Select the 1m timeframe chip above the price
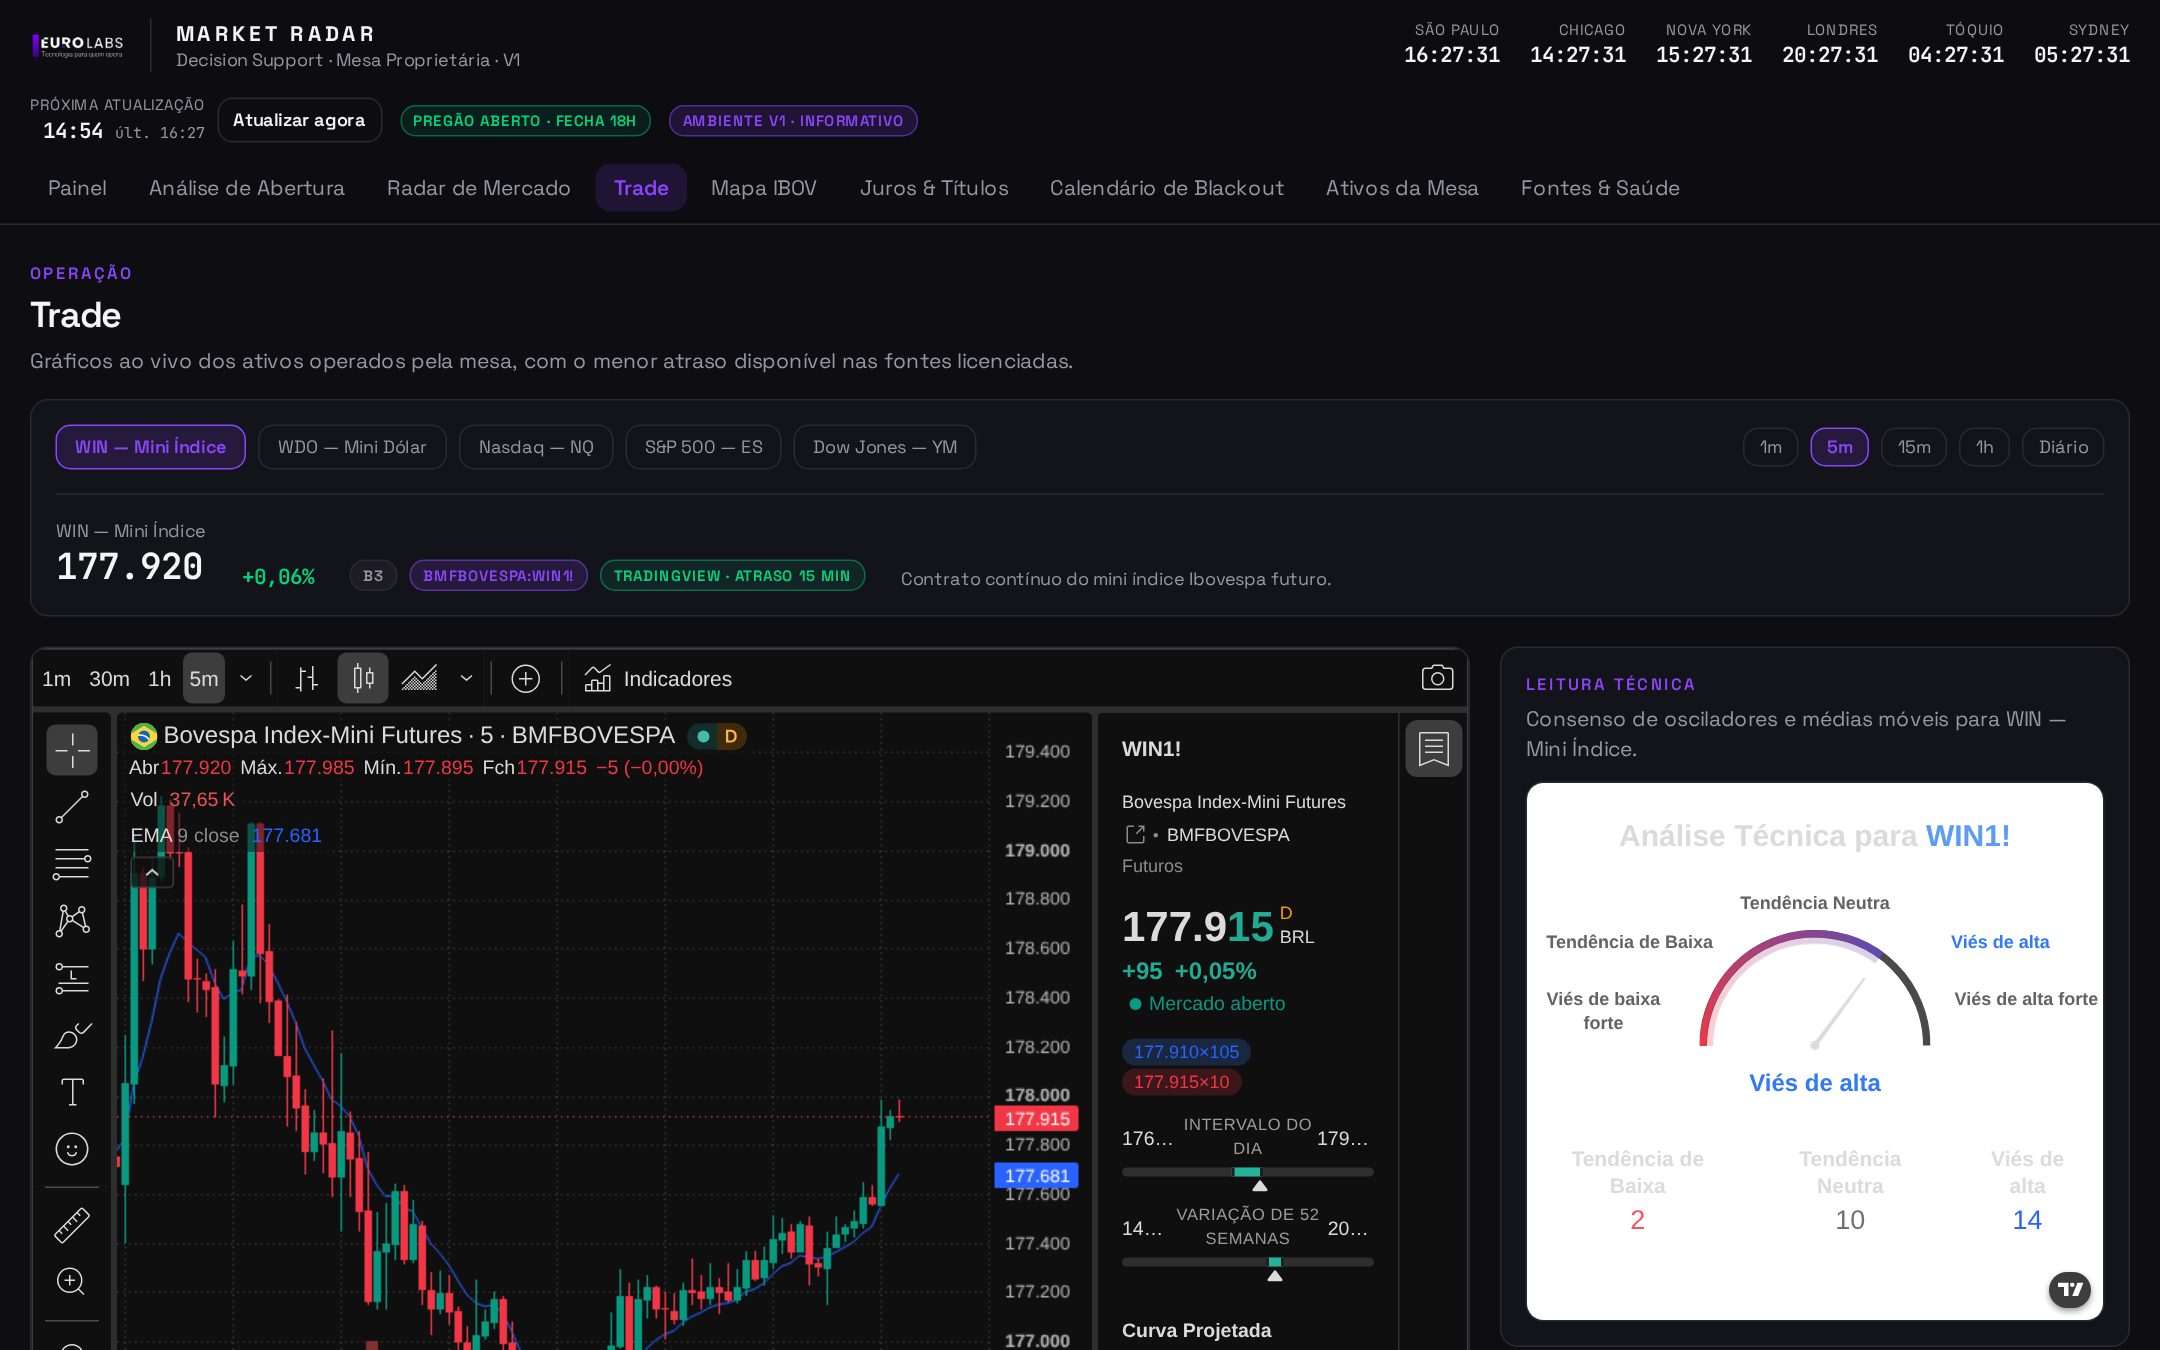Viewport: 2160px width, 1350px height. click(x=1771, y=447)
